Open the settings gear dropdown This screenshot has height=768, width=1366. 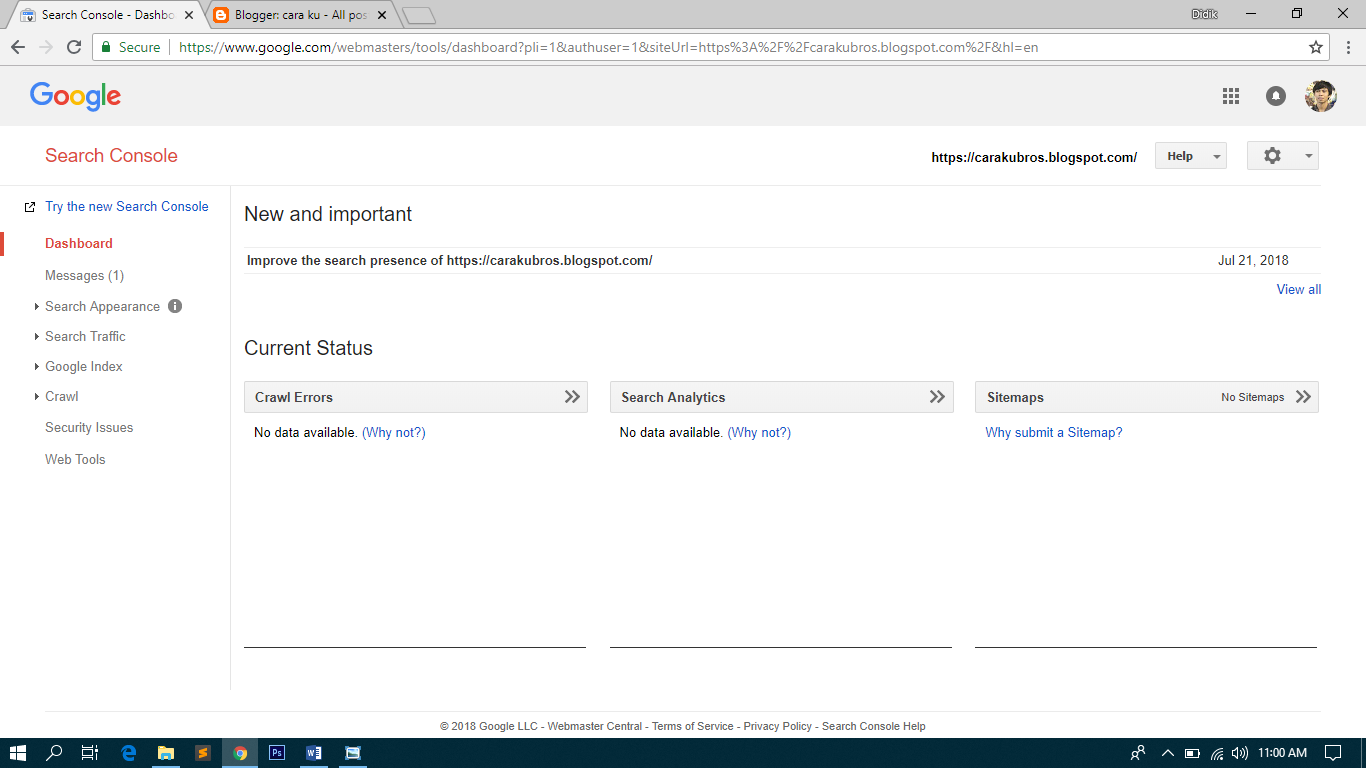(1283, 156)
